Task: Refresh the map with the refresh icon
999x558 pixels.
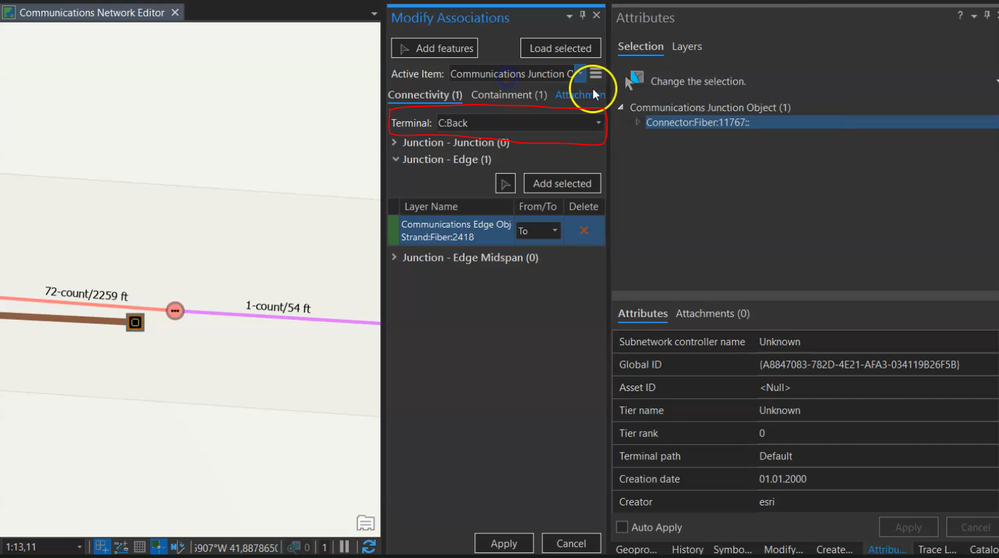Action: coord(368,547)
